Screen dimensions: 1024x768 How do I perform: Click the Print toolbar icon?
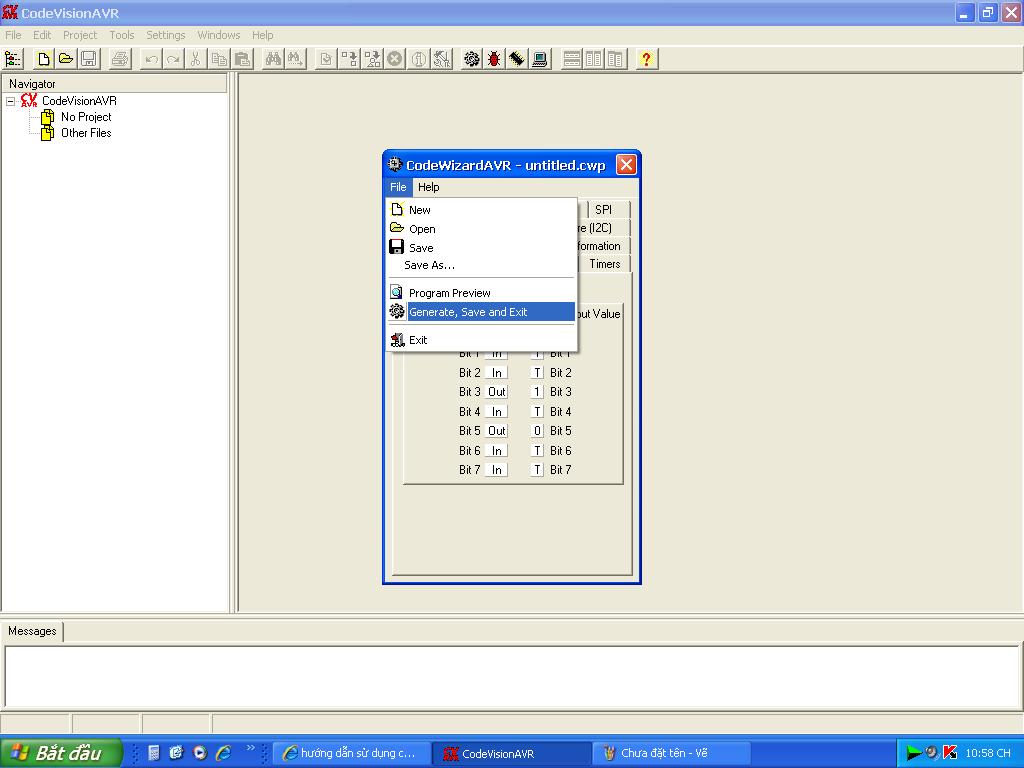pos(120,59)
